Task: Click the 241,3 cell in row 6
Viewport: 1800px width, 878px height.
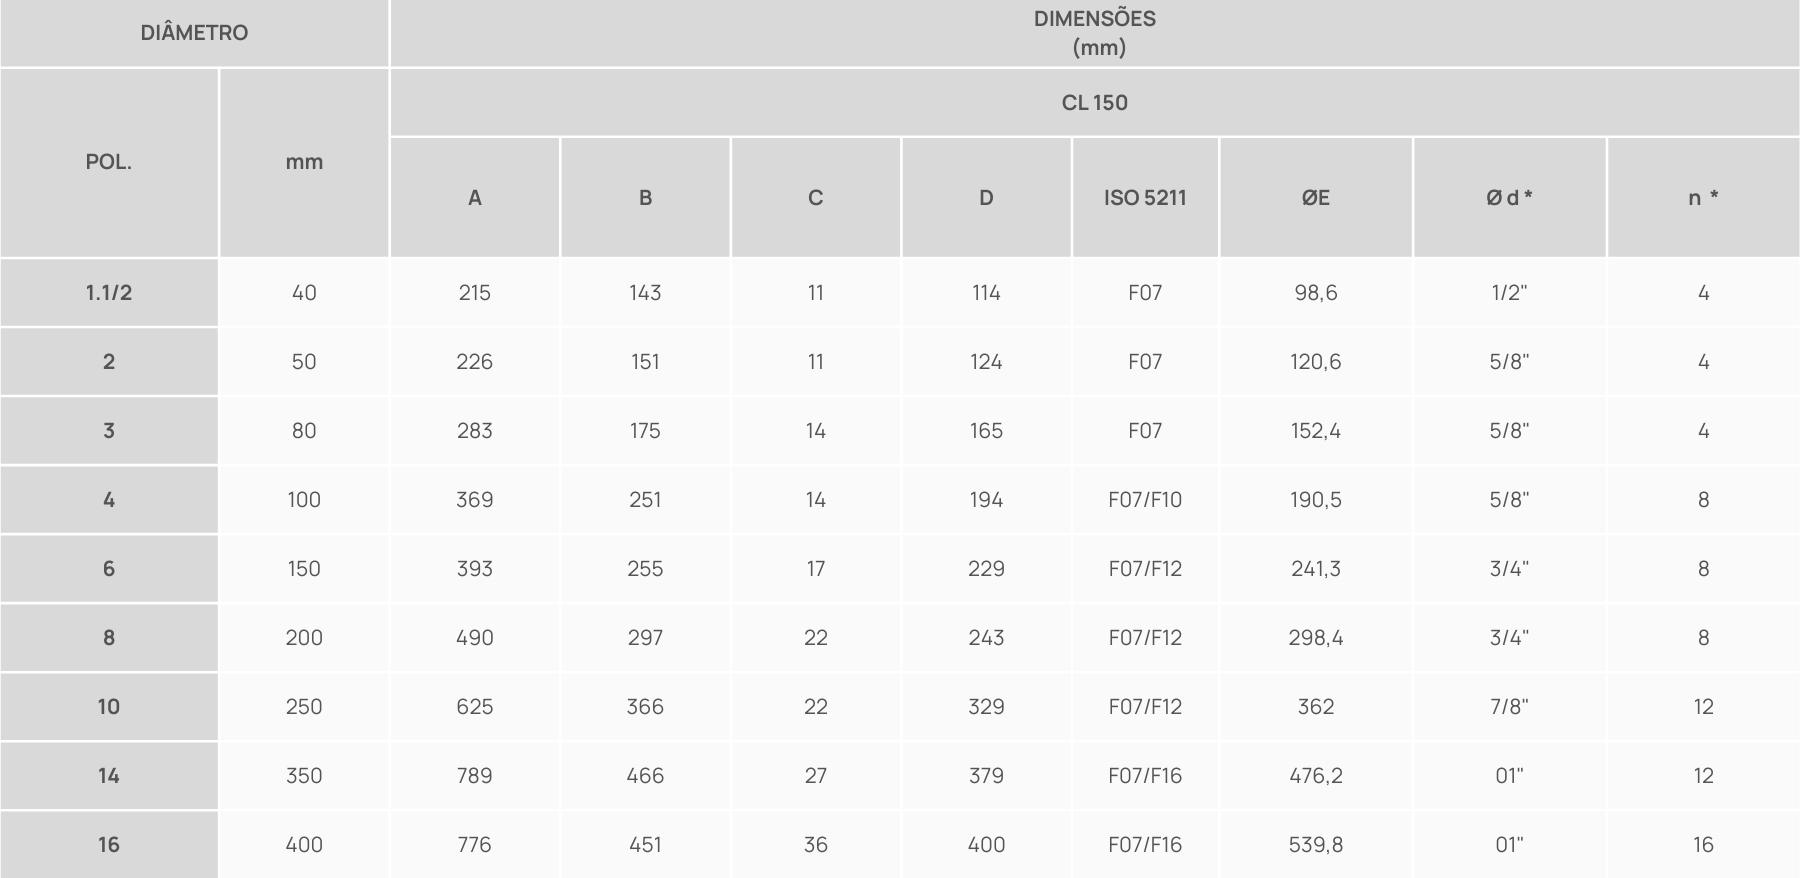Action: click(1316, 569)
